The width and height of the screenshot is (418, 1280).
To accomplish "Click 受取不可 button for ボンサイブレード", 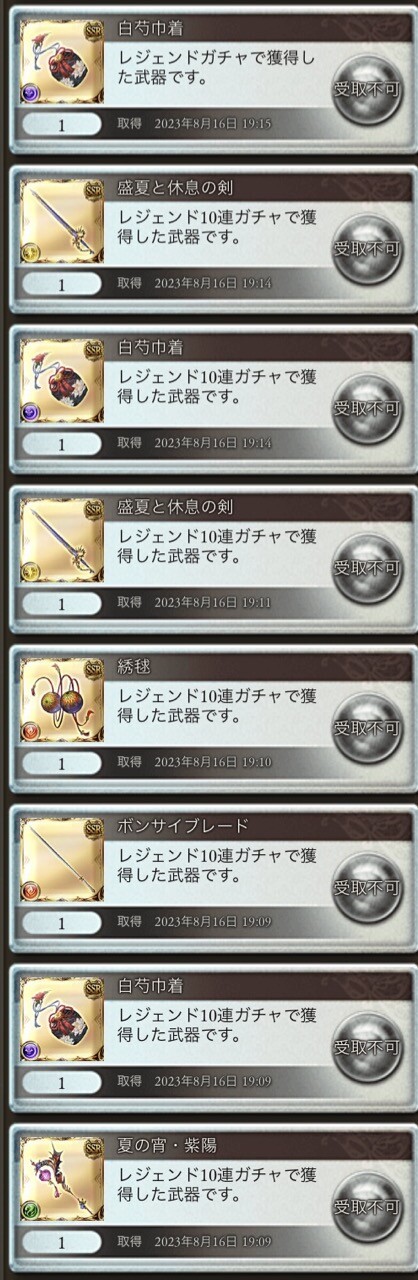I will point(367,887).
